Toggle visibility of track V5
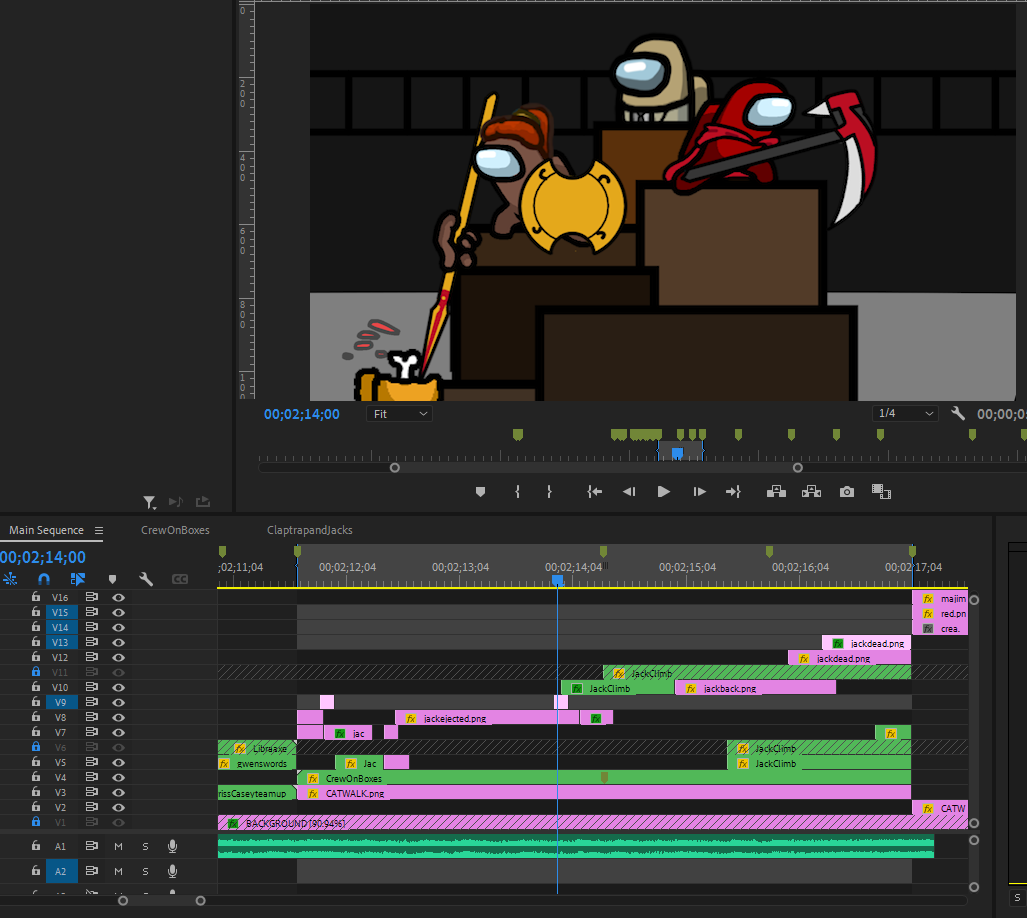Viewport: 1027px width, 918px height. [x=119, y=762]
